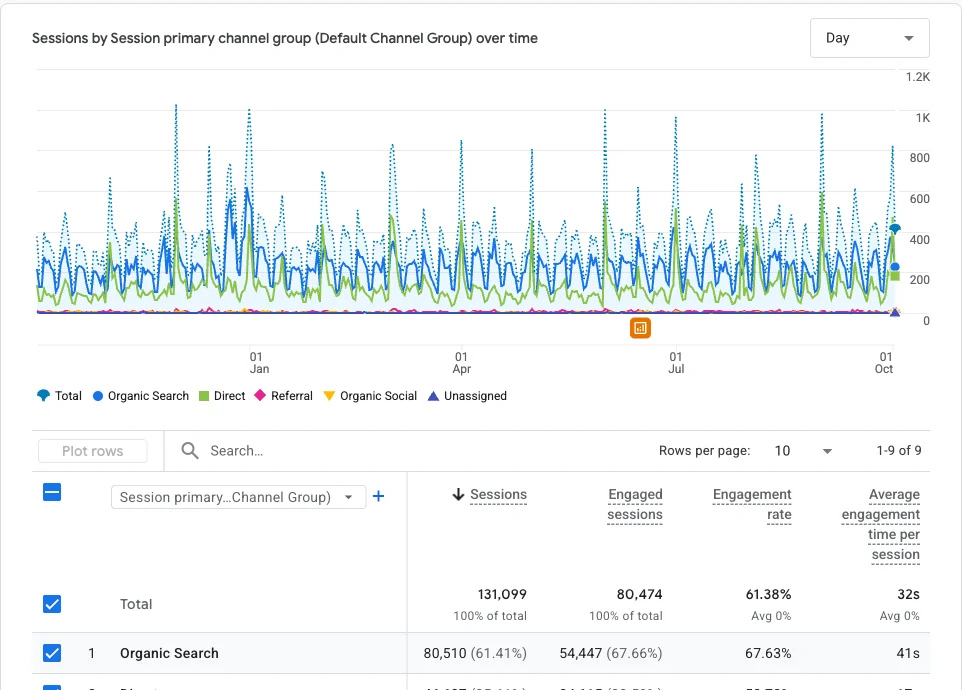Toggle Organic Search legend entry
This screenshot has height=690, width=962.
click(x=140, y=396)
